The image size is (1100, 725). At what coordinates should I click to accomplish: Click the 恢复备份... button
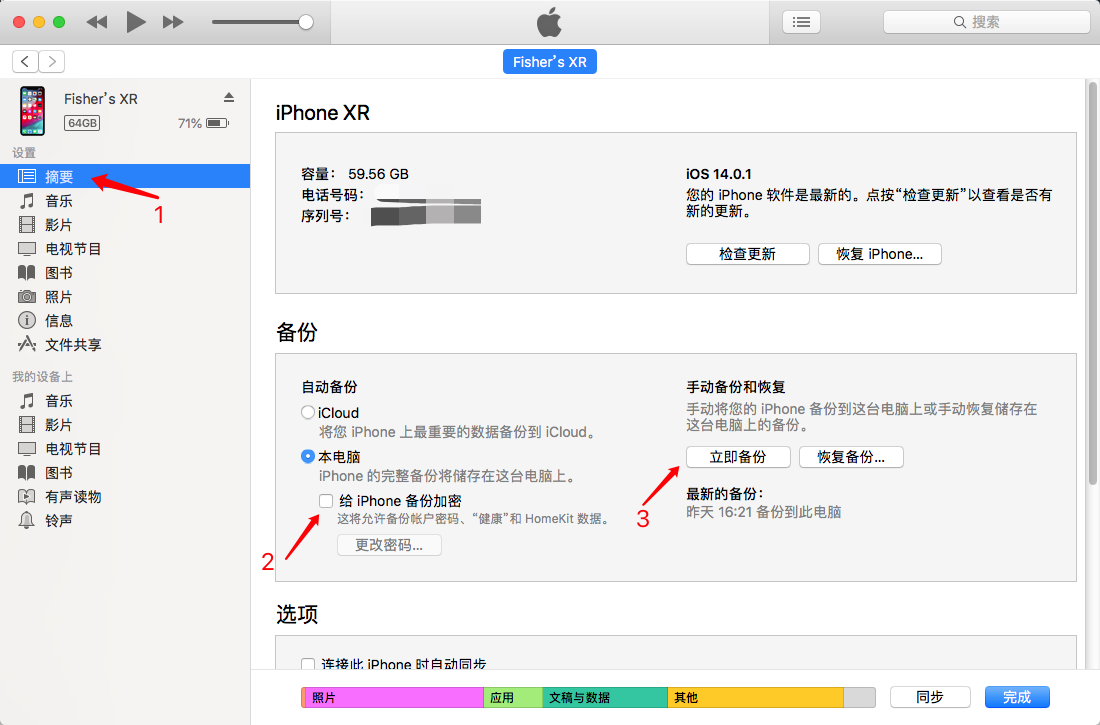tap(851, 457)
